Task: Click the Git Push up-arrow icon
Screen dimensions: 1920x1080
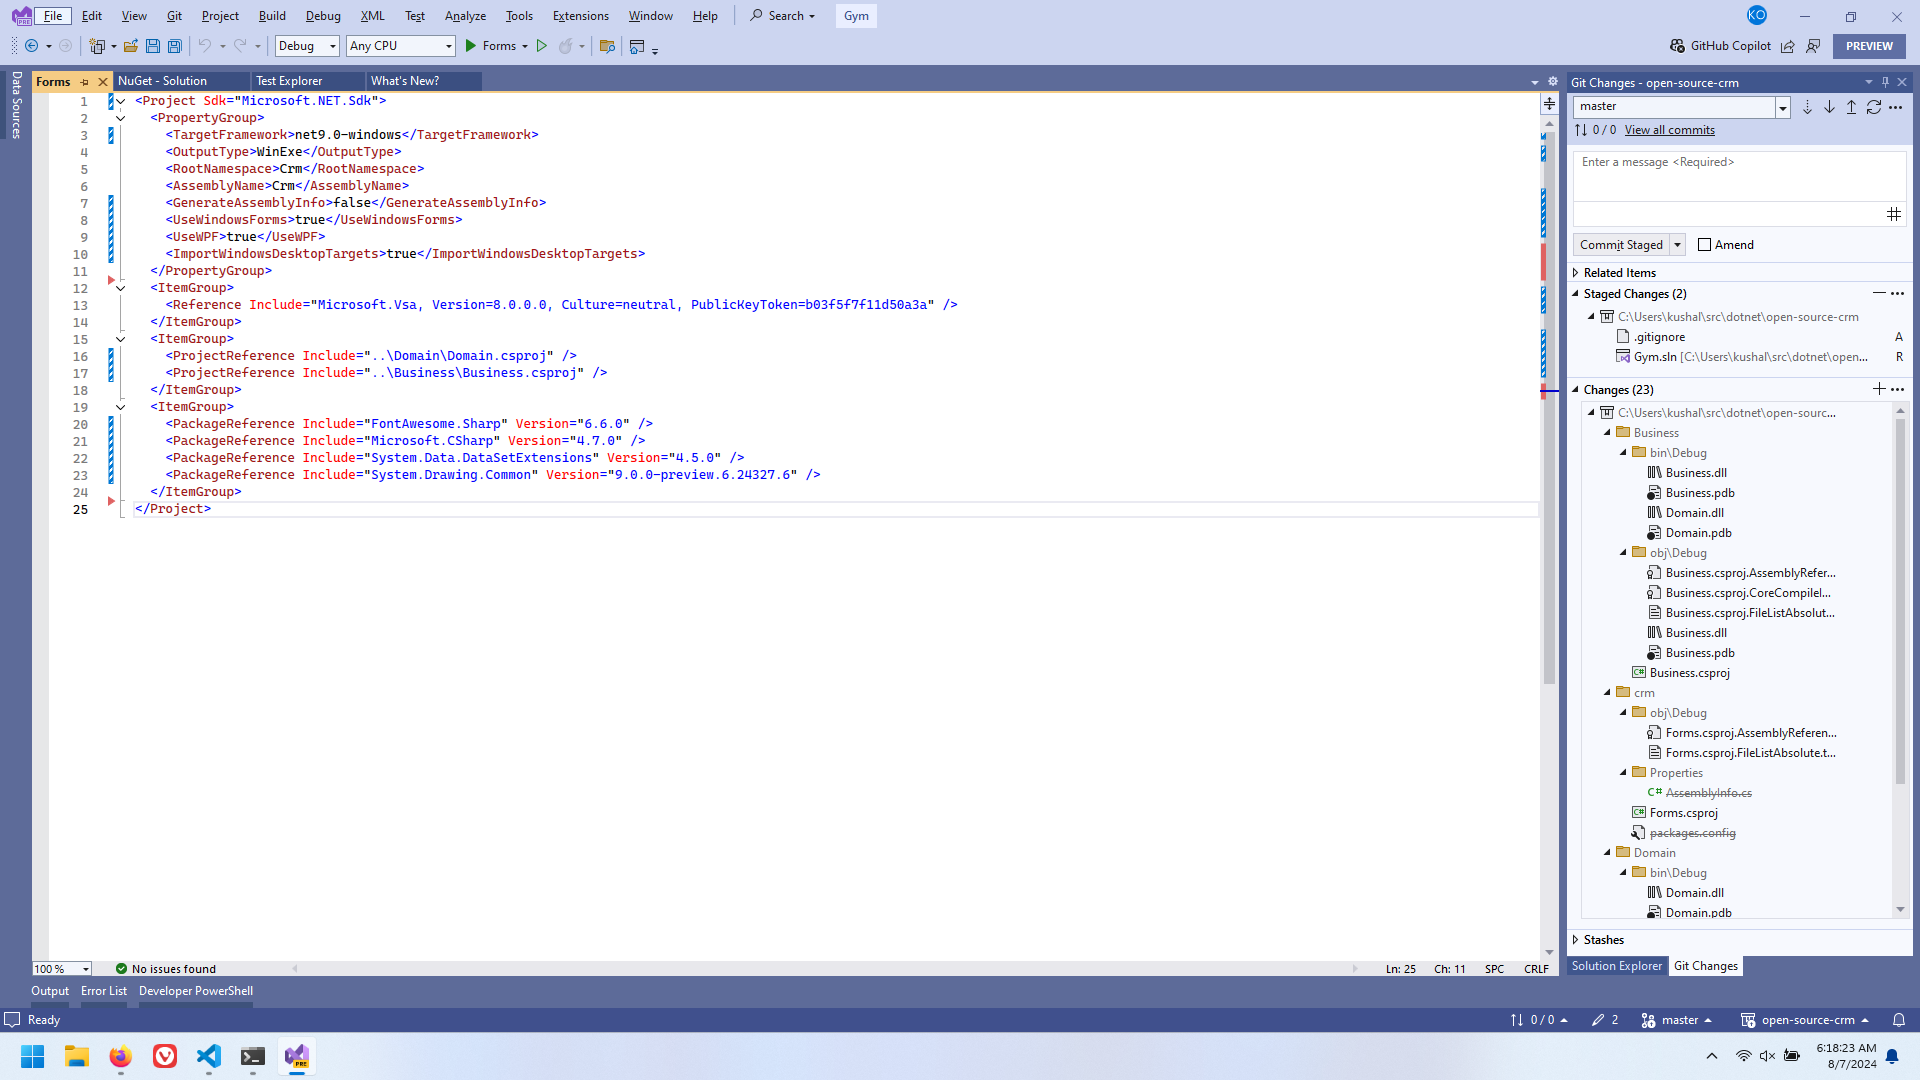Action: pos(1851,107)
